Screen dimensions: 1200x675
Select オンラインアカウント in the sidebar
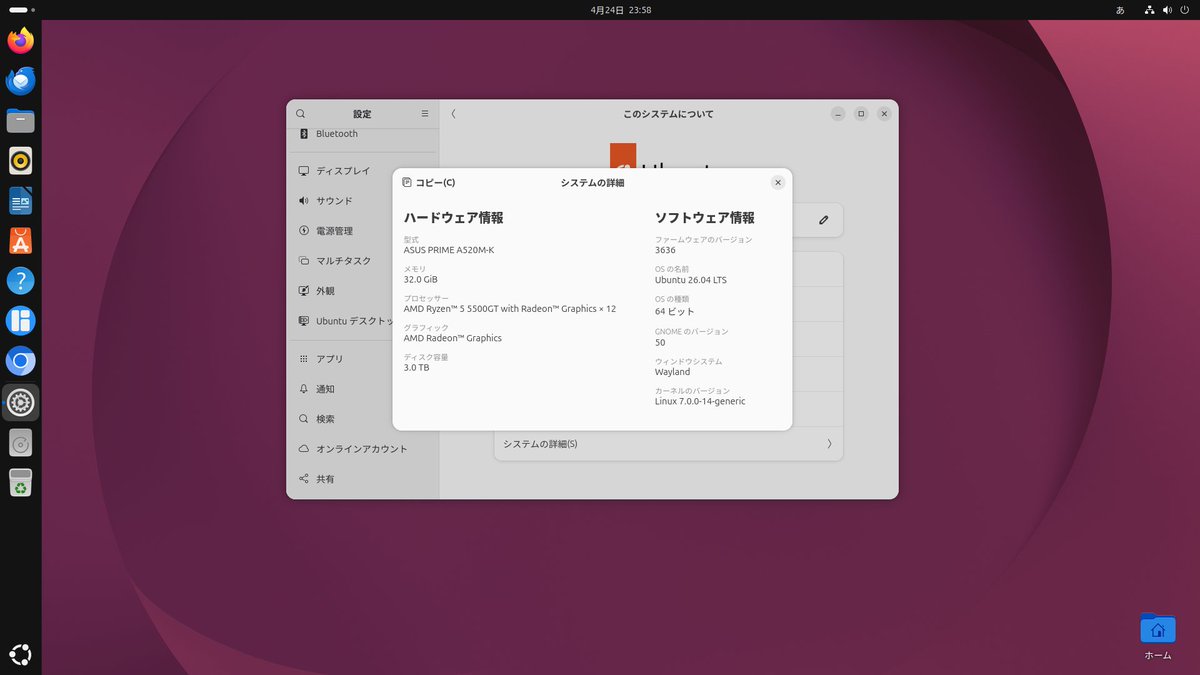[363, 449]
